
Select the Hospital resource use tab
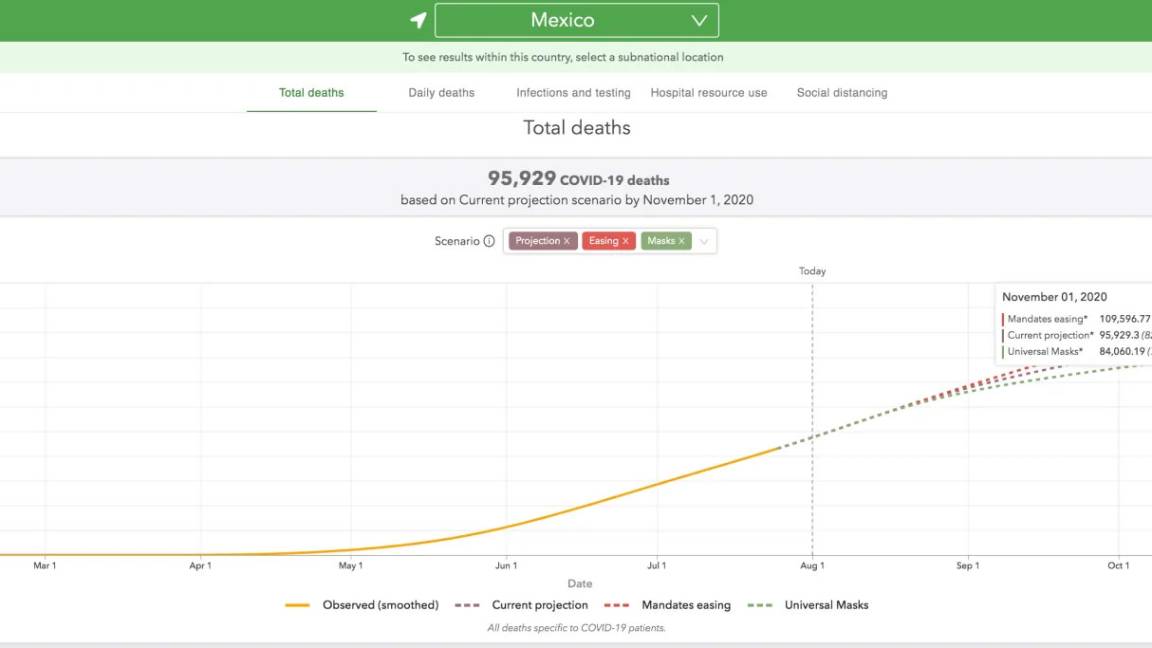point(708,93)
